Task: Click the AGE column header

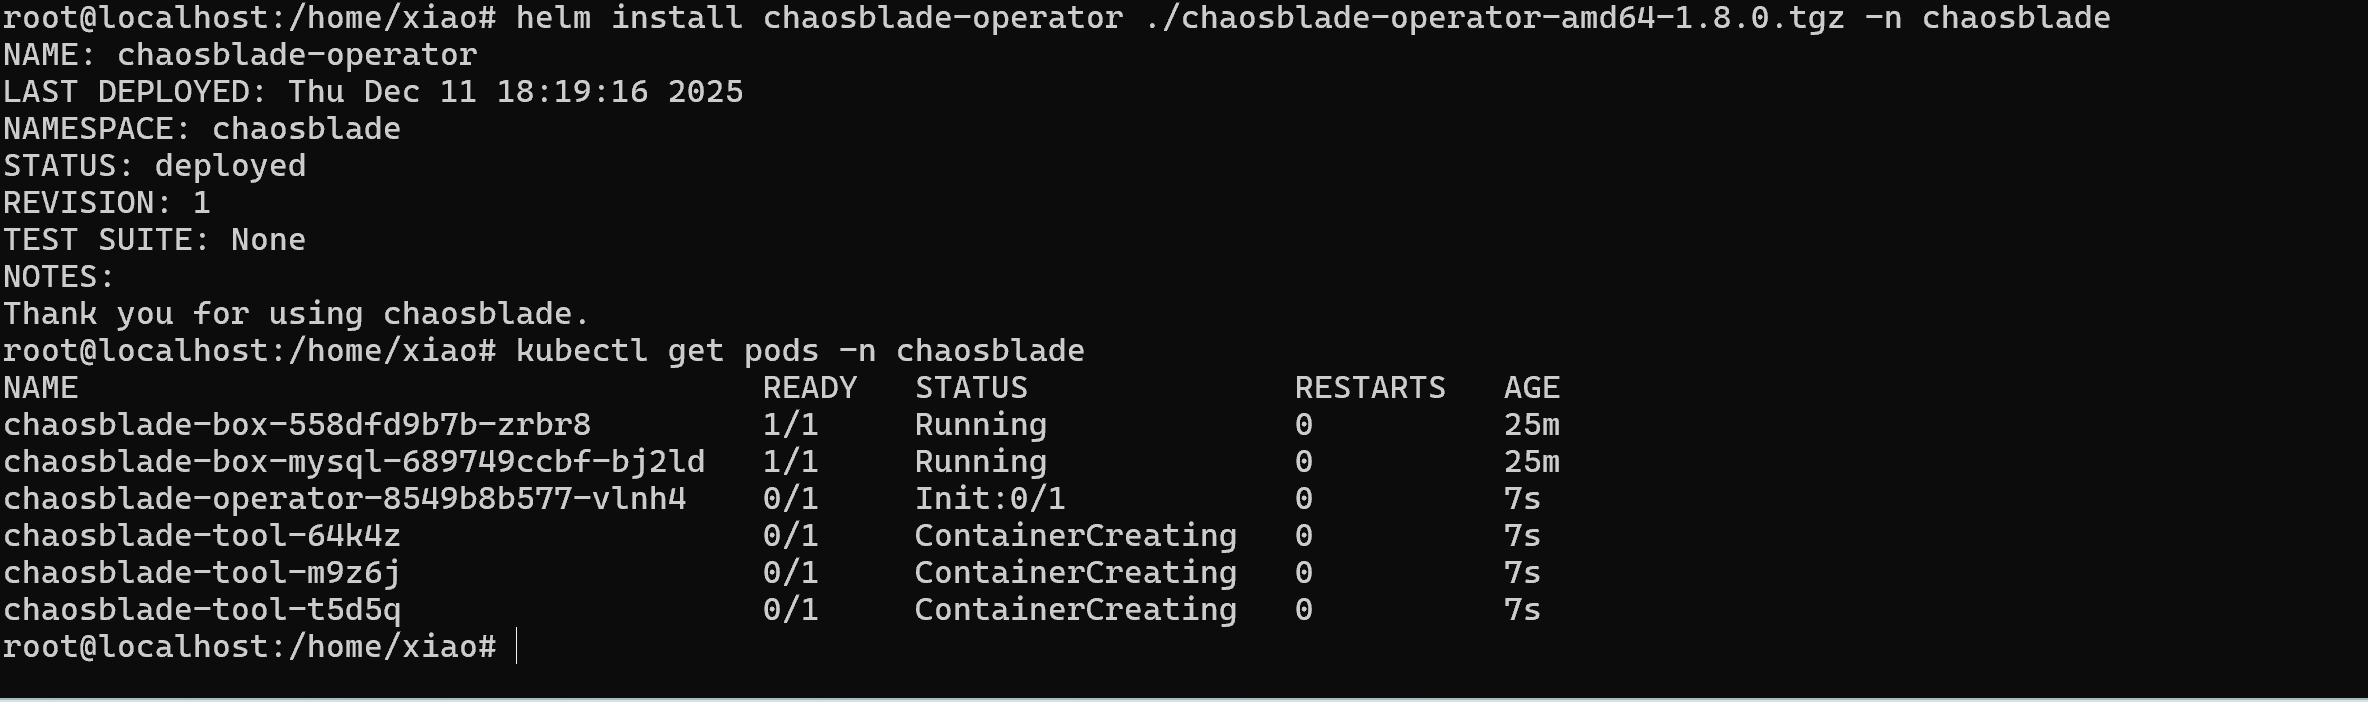Action: coord(1531,388)
